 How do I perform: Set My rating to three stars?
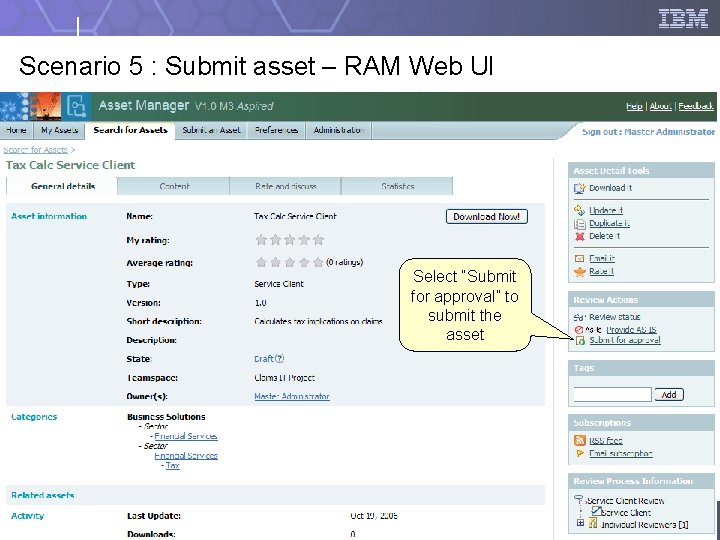(x=290, y=240)
